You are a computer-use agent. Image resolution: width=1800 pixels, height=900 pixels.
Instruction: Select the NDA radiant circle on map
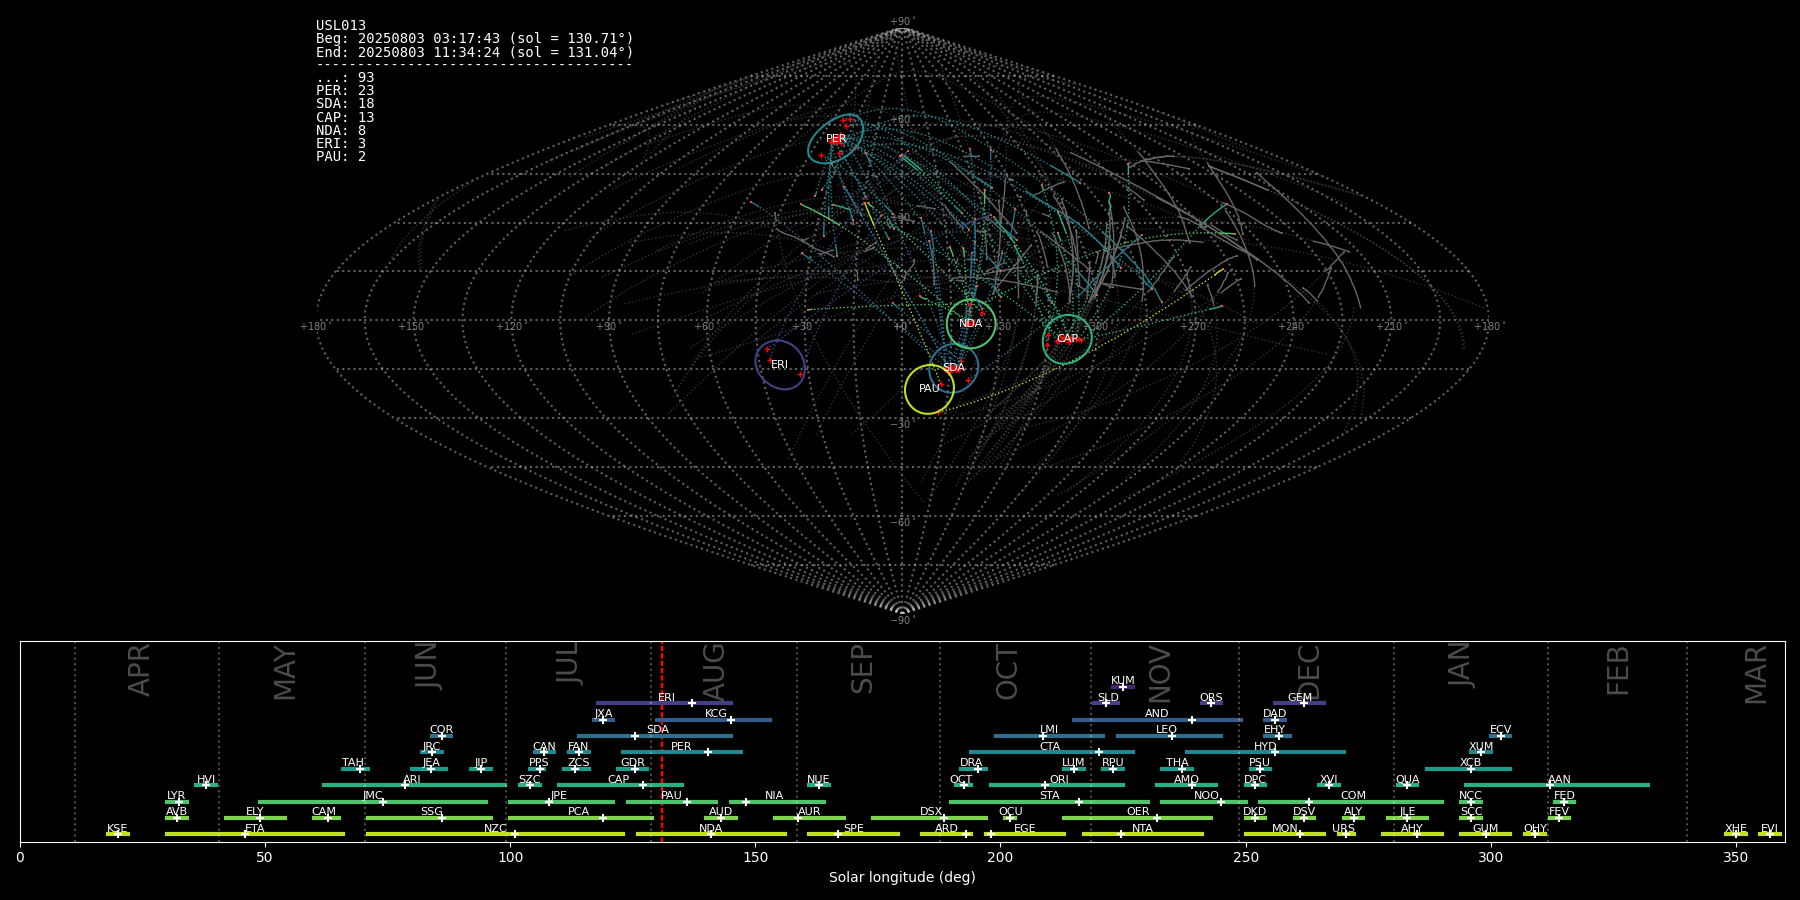click(x=971, y=323)
